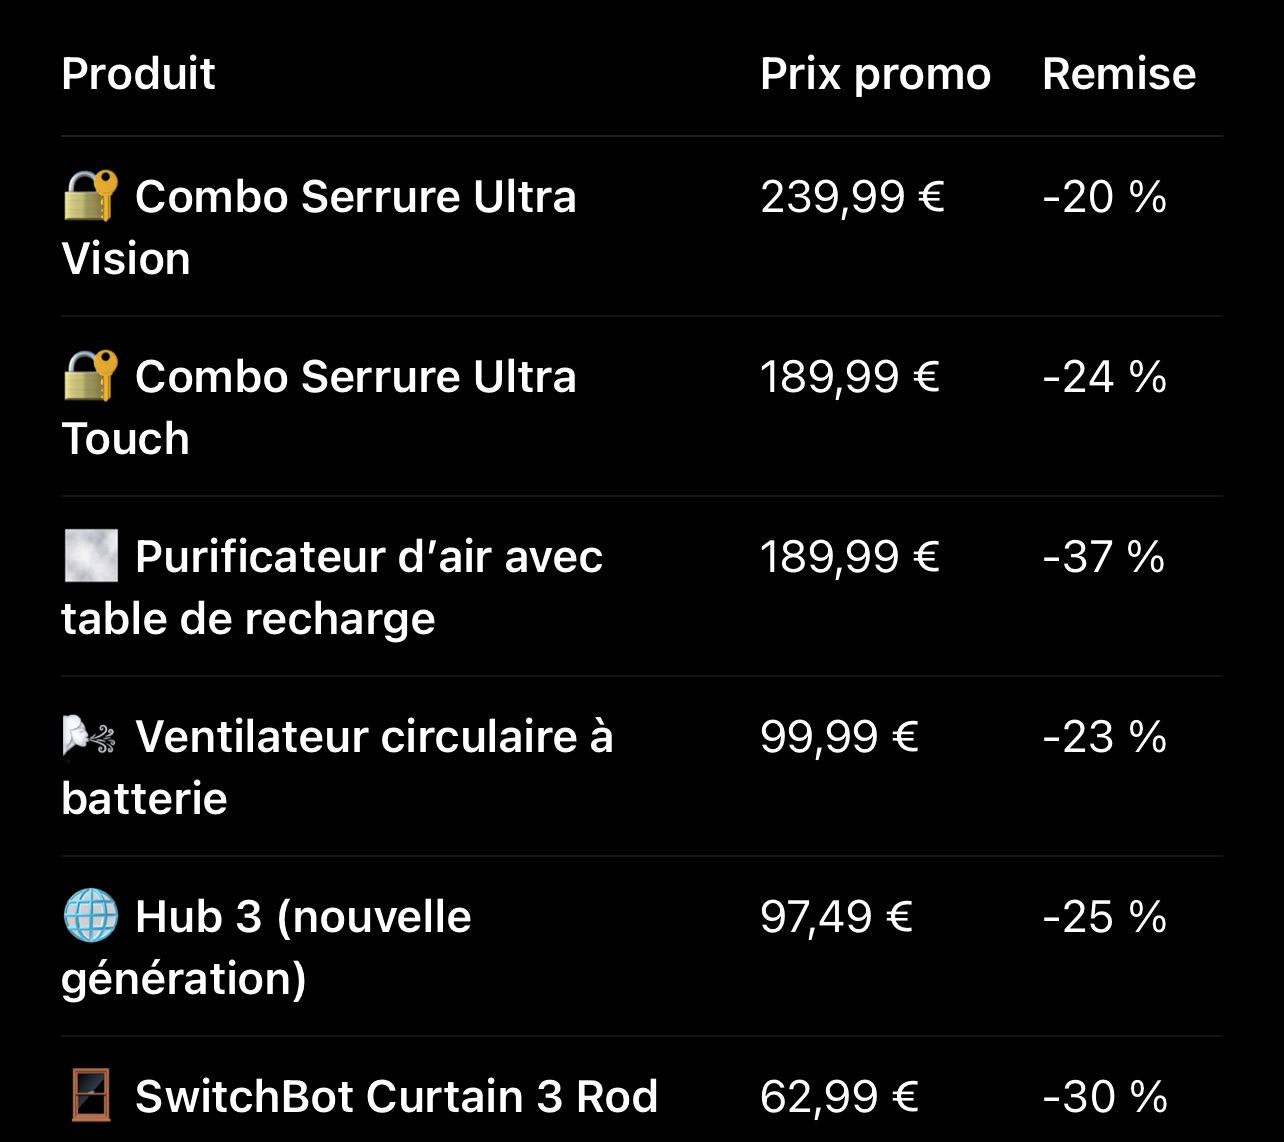Click the lock icon beside Combo Serrure Ultra Touch
This screenshot has height=1142, width=1284.
click(91, 376)
